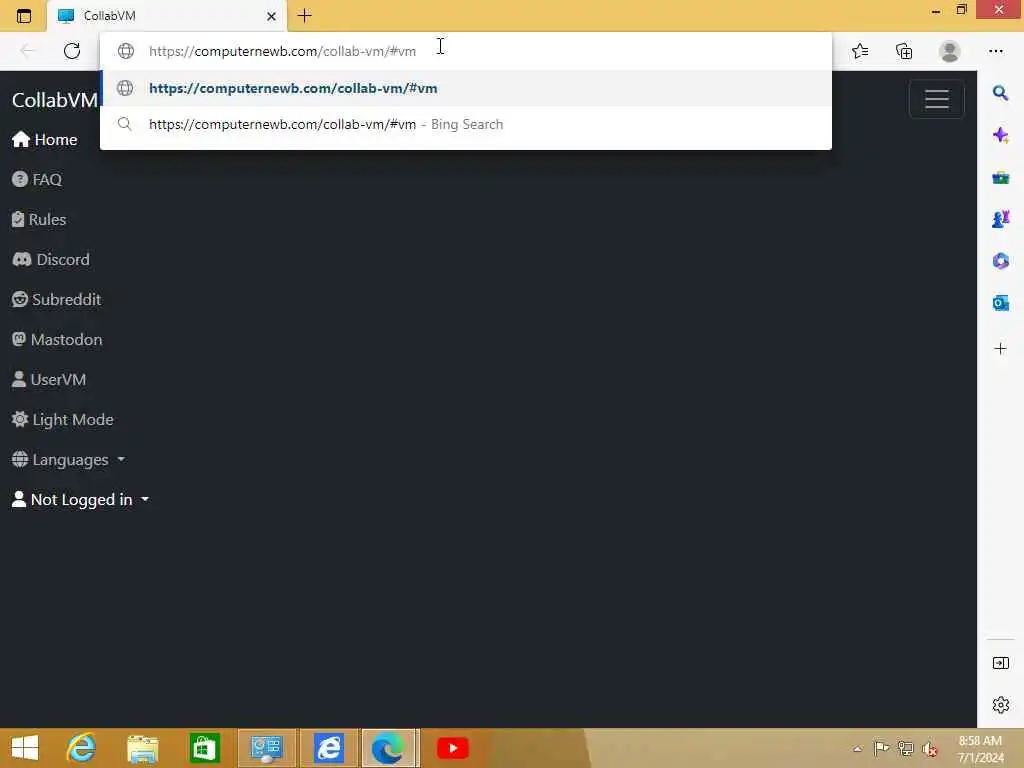Open the sidebar settings gear
Viewport: 1024px width, 768px height.
click(x=1000, y=705)
